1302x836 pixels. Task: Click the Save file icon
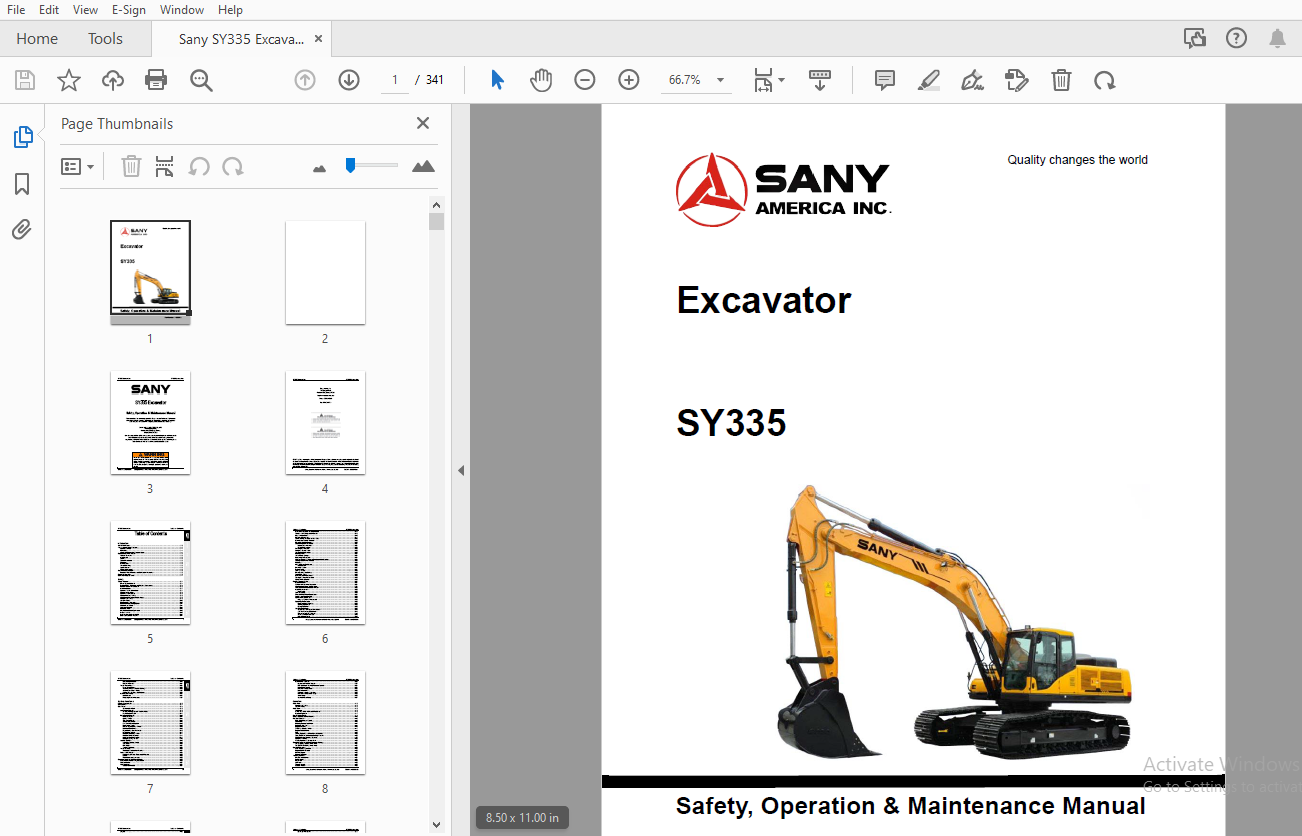point(25,80)
